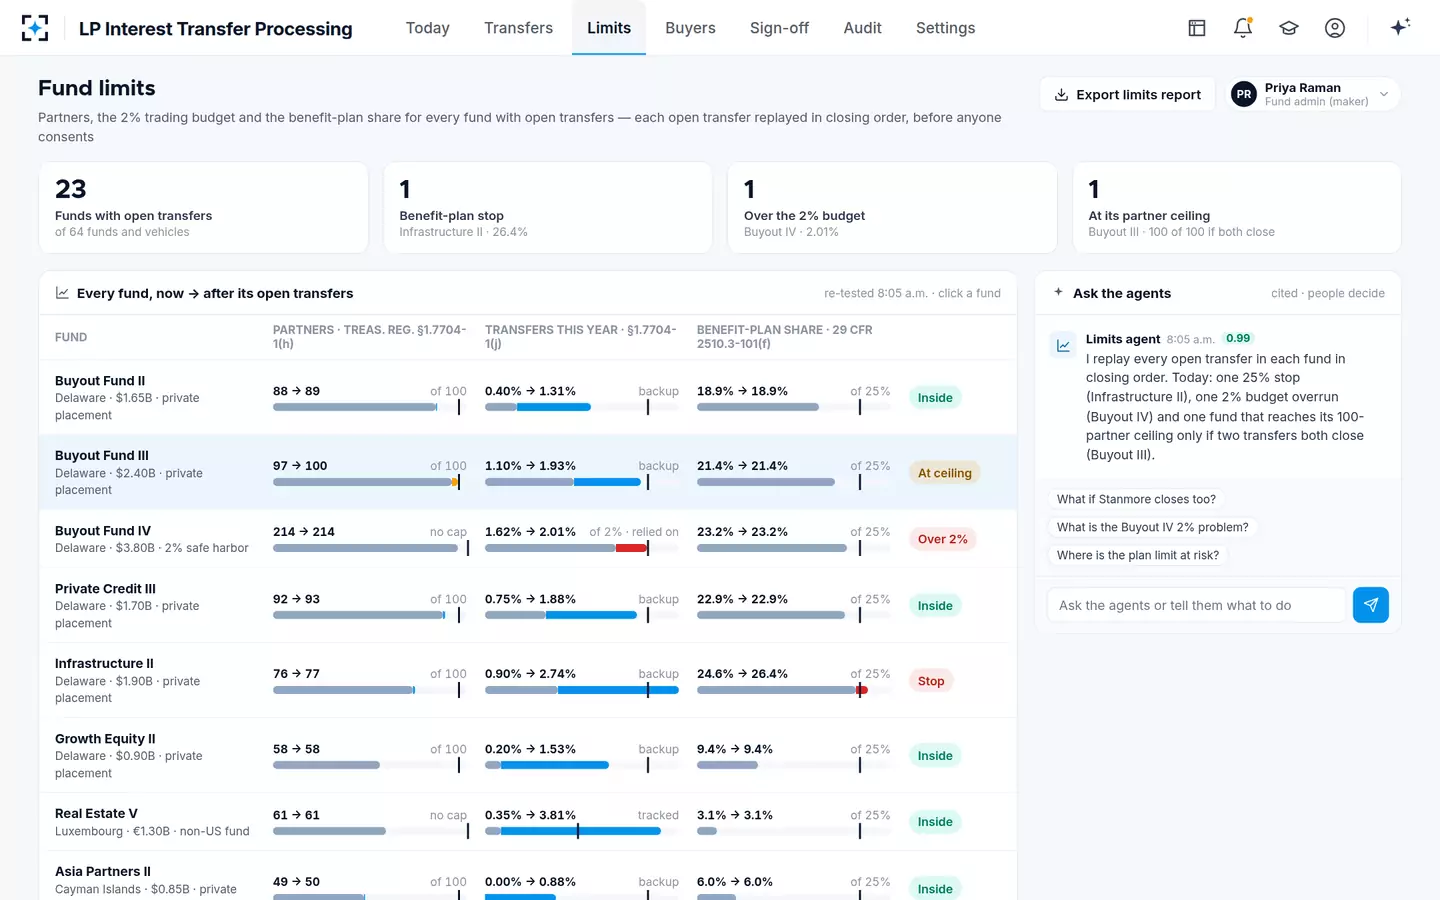
Task: Click the Over 2% status badge
Action: coord(943,539)
